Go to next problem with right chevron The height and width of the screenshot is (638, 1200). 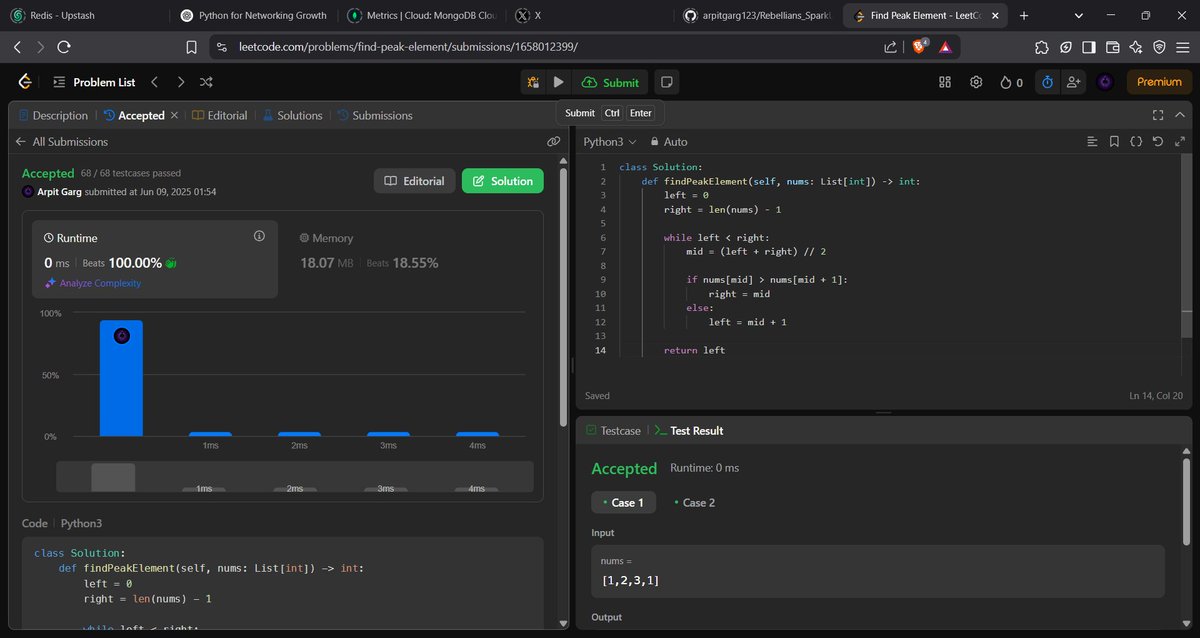click(x=180, y=82)
